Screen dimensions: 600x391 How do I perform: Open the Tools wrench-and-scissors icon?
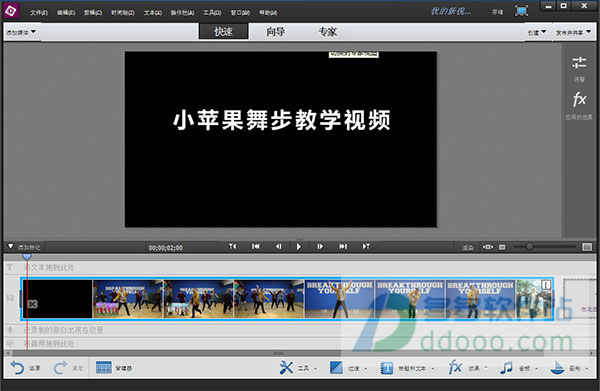(286, 368)
